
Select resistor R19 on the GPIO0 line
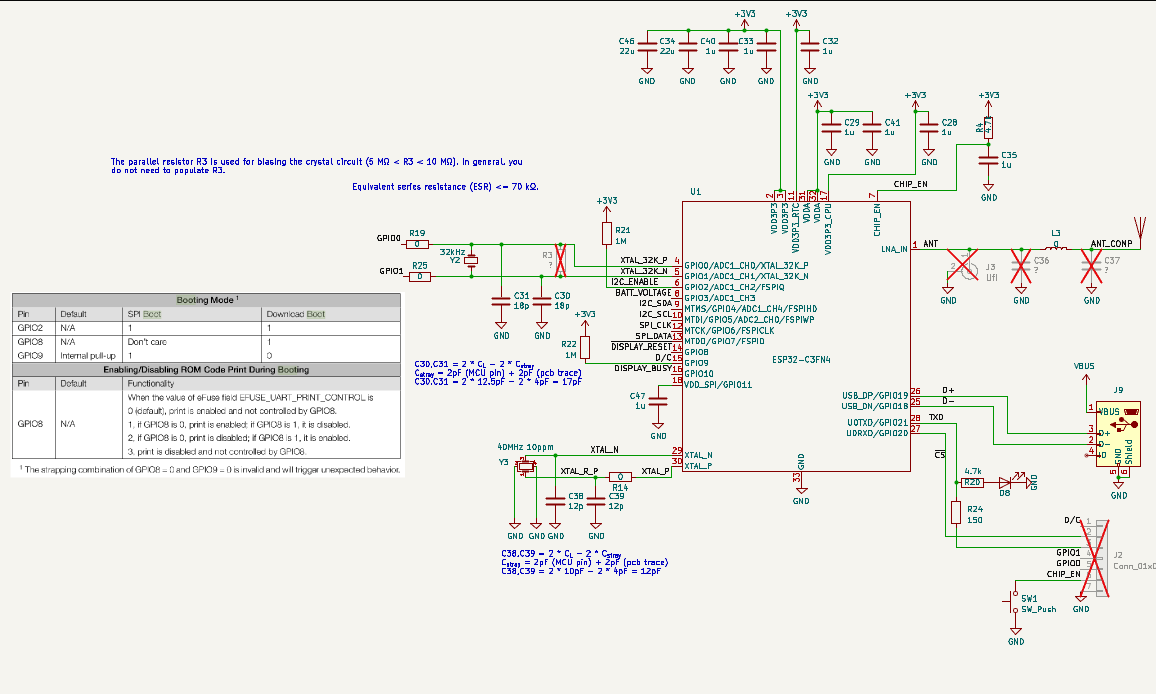click(419, 244)
